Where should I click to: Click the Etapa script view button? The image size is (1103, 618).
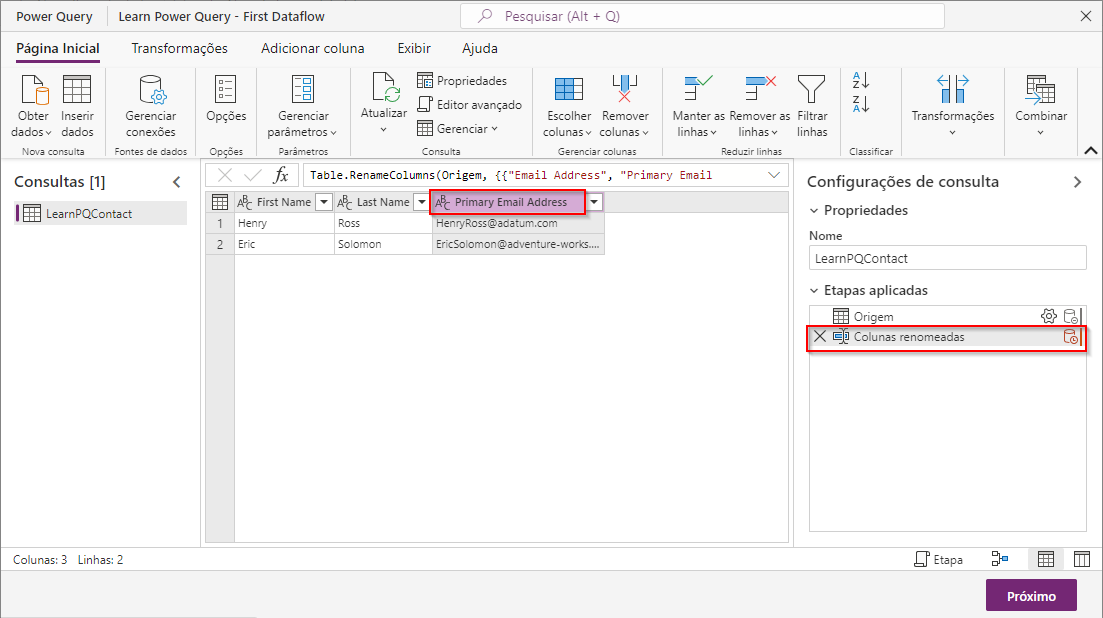click(x=938, y=560)
